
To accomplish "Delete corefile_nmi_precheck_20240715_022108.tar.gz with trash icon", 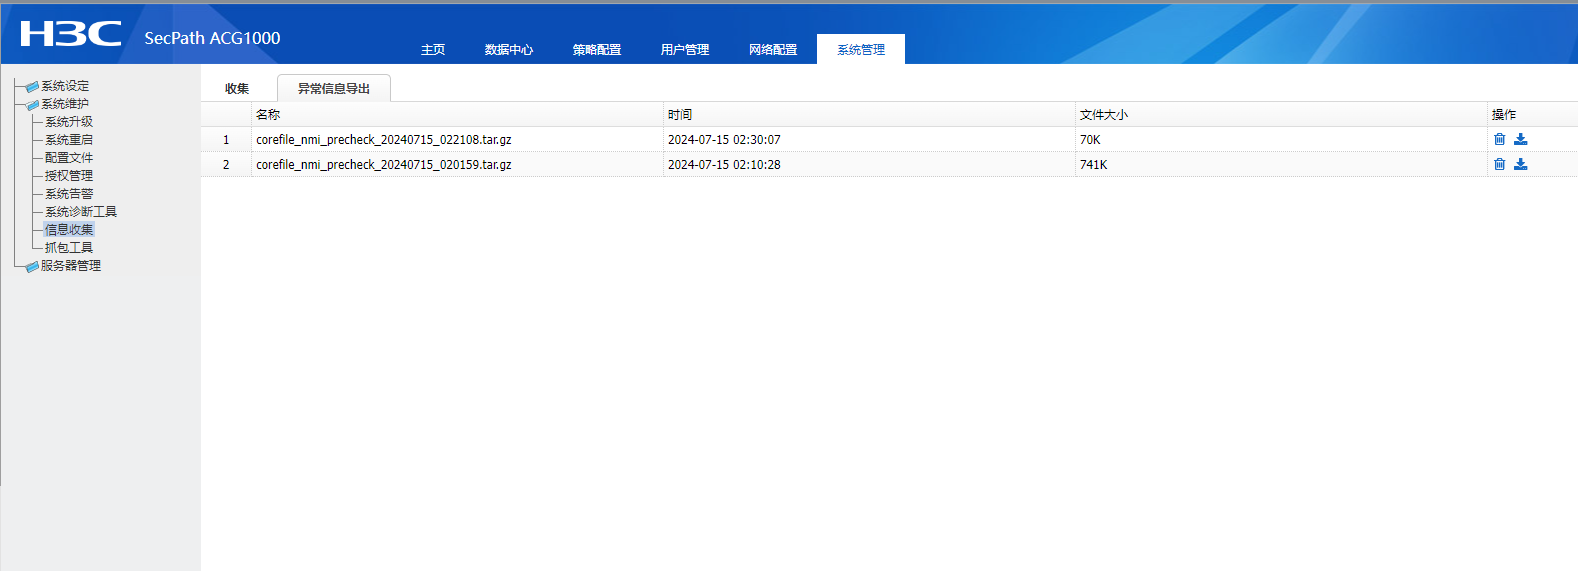I will pyautogui.click(x=1499, y=139).
